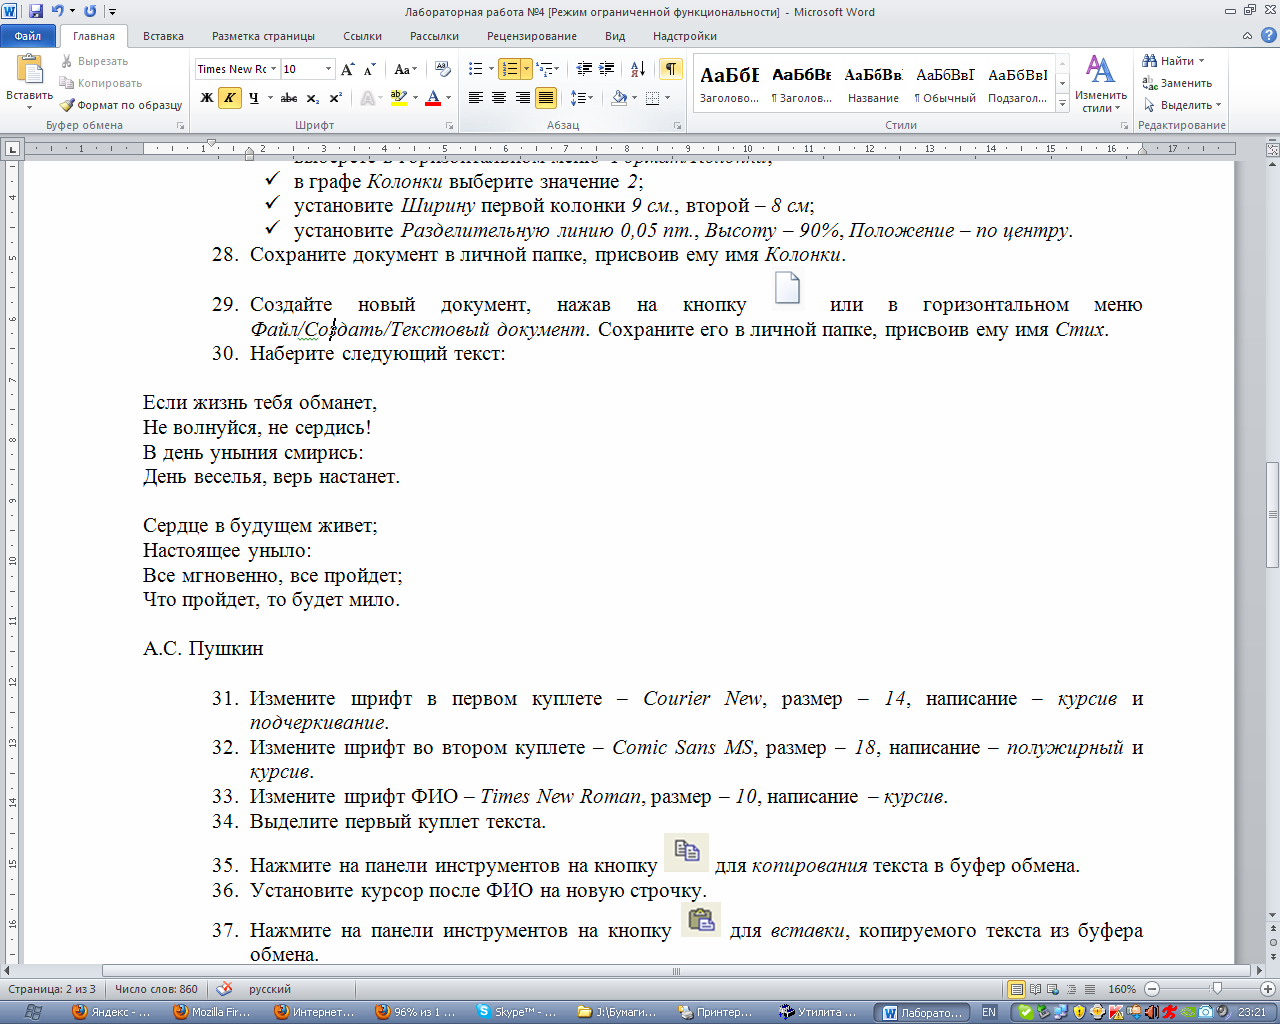This screenshot has width=1280, height=1024.
Task: Expand the Font (Шрифт) dialog launcher
Action: pyautogui.click(x=449, y=126)
